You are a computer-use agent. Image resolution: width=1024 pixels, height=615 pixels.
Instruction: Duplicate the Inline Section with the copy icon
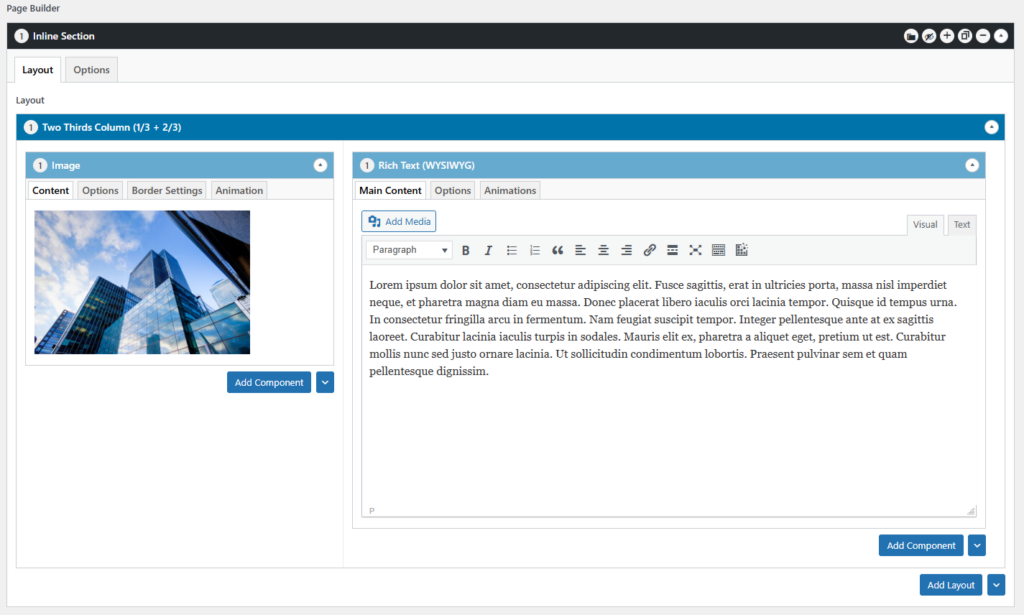(965, 36)
